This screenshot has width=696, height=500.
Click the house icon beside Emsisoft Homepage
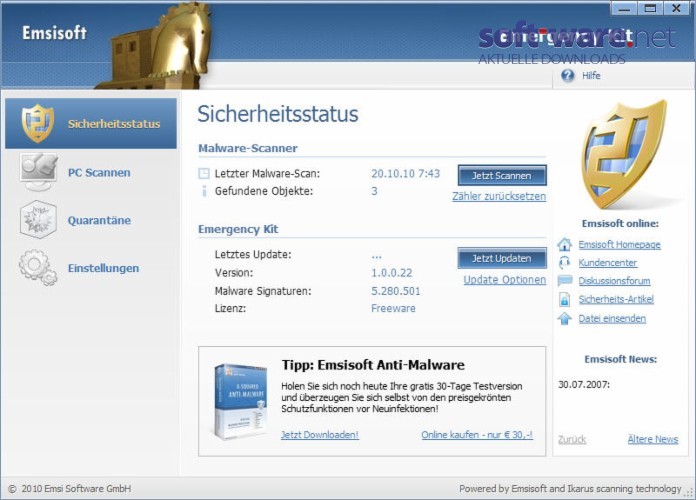pyautogui.click(x=565, y=244)
